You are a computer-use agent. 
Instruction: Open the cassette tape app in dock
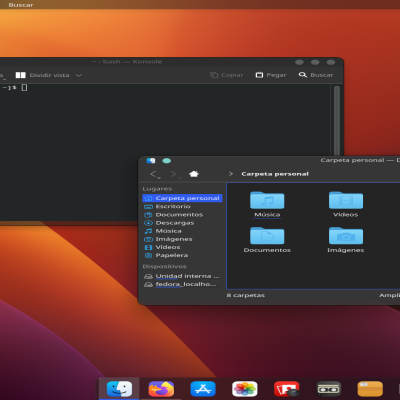[x=328, y=389]
